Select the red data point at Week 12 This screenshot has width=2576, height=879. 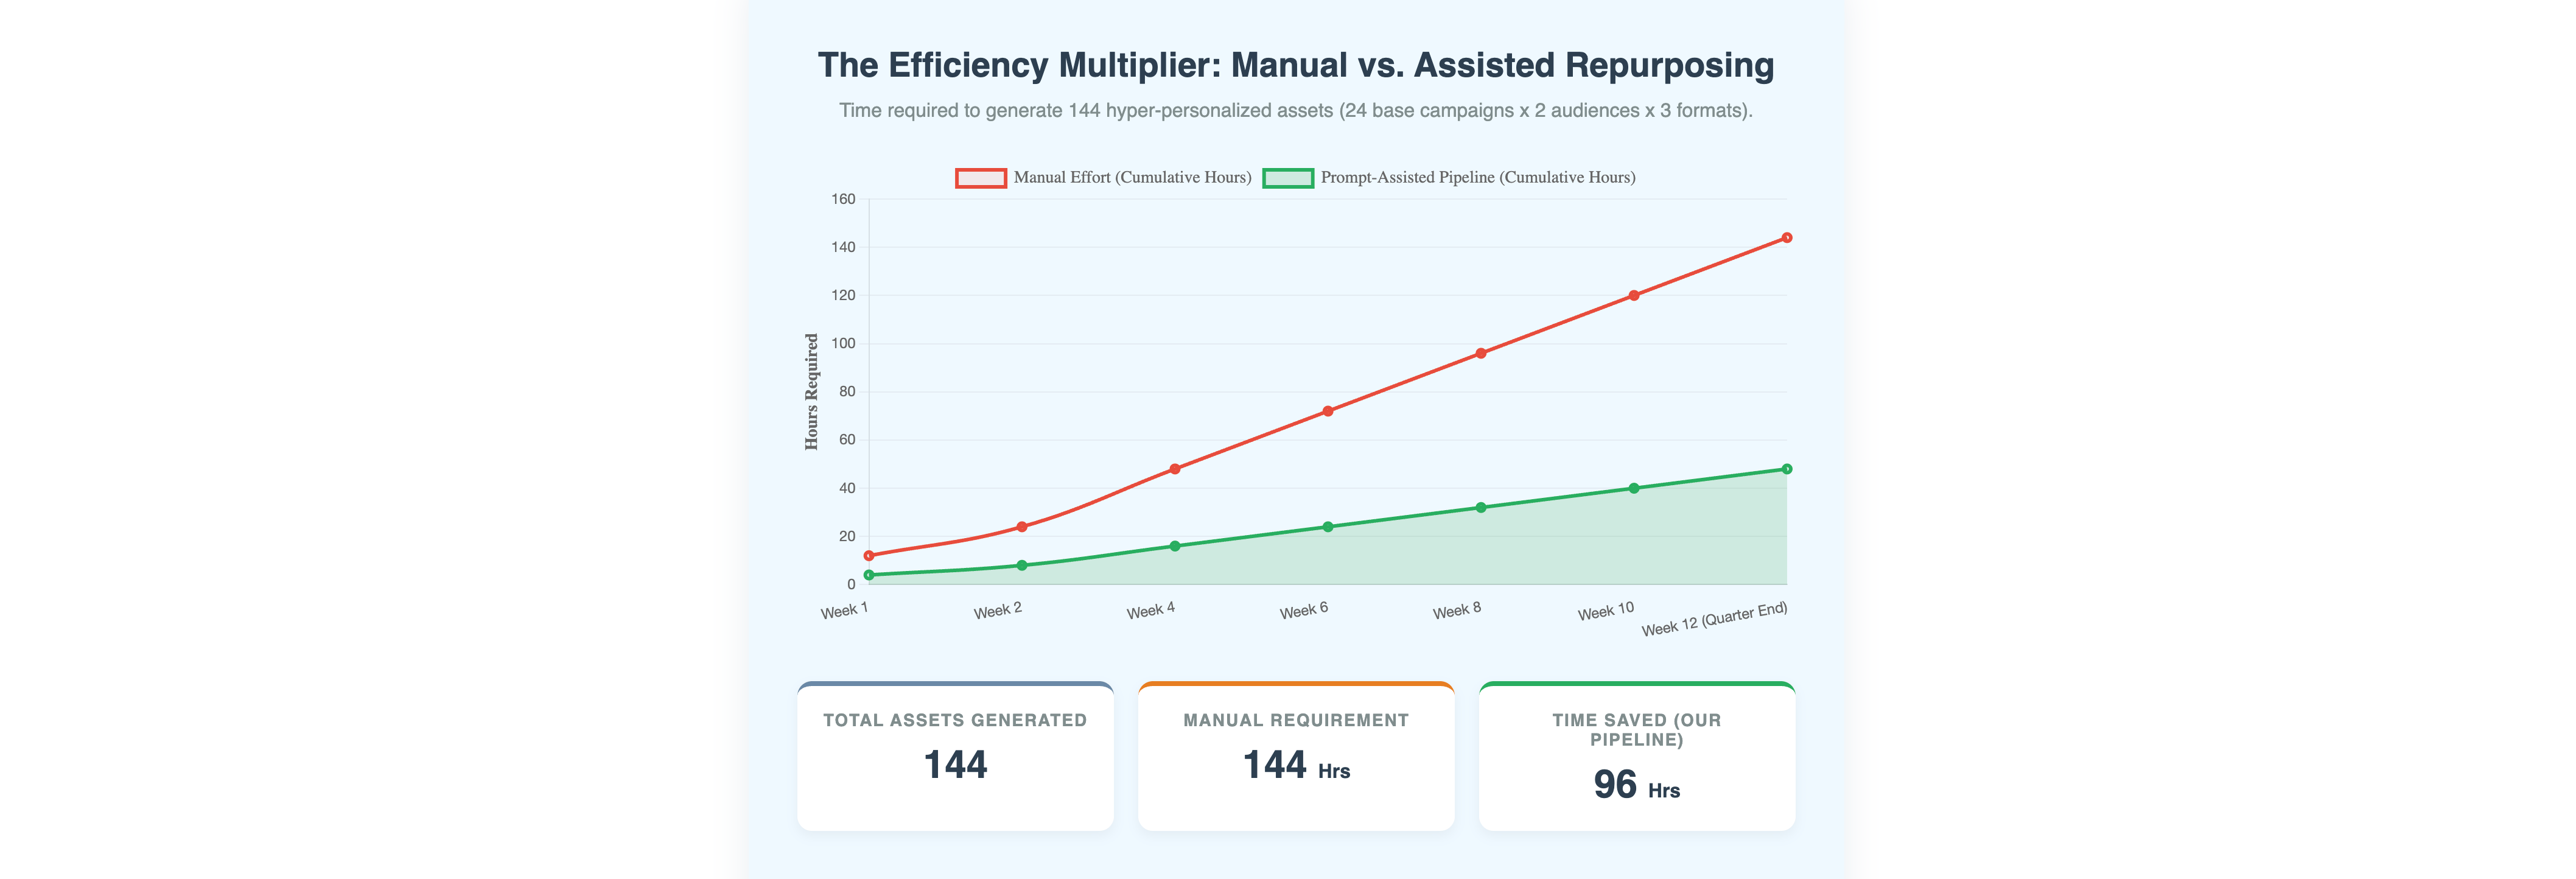(x=1787, y=238)
